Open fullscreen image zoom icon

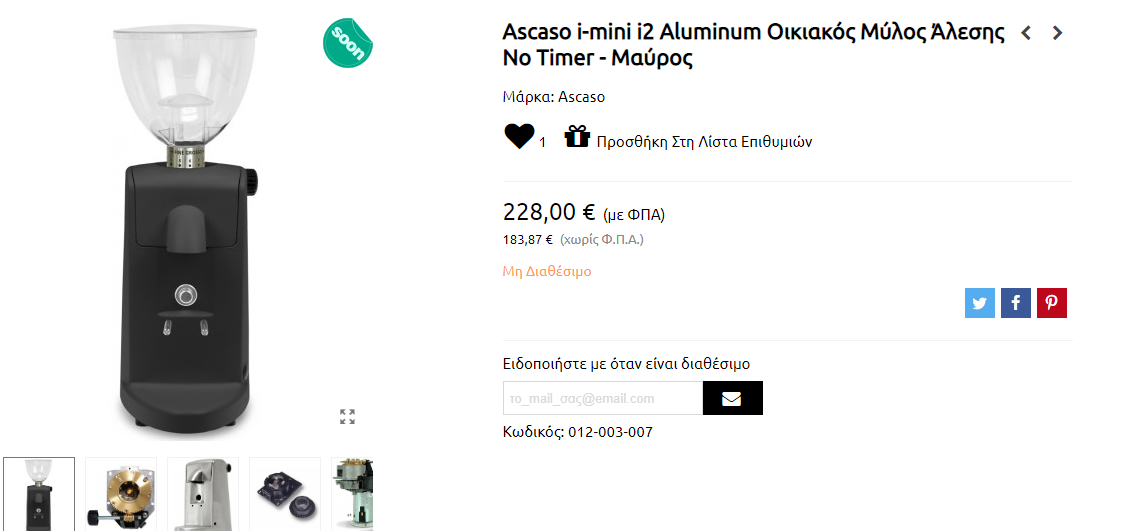click(x=347, y=416)
